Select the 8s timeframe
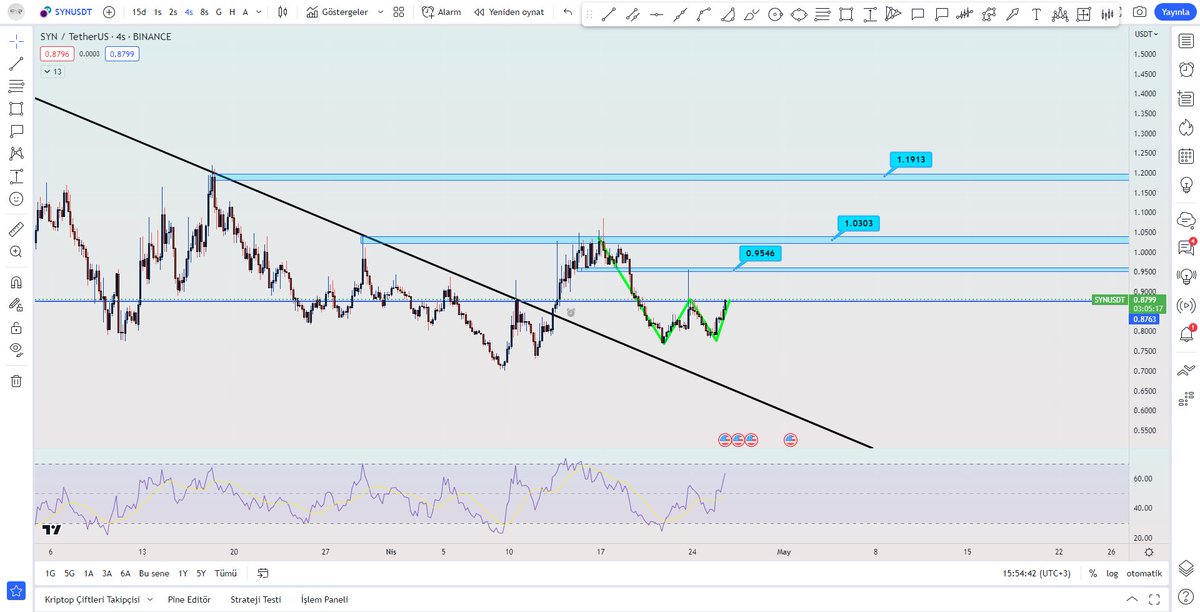The width and height of the screenshot is (1200, 612). pos(204,12)
